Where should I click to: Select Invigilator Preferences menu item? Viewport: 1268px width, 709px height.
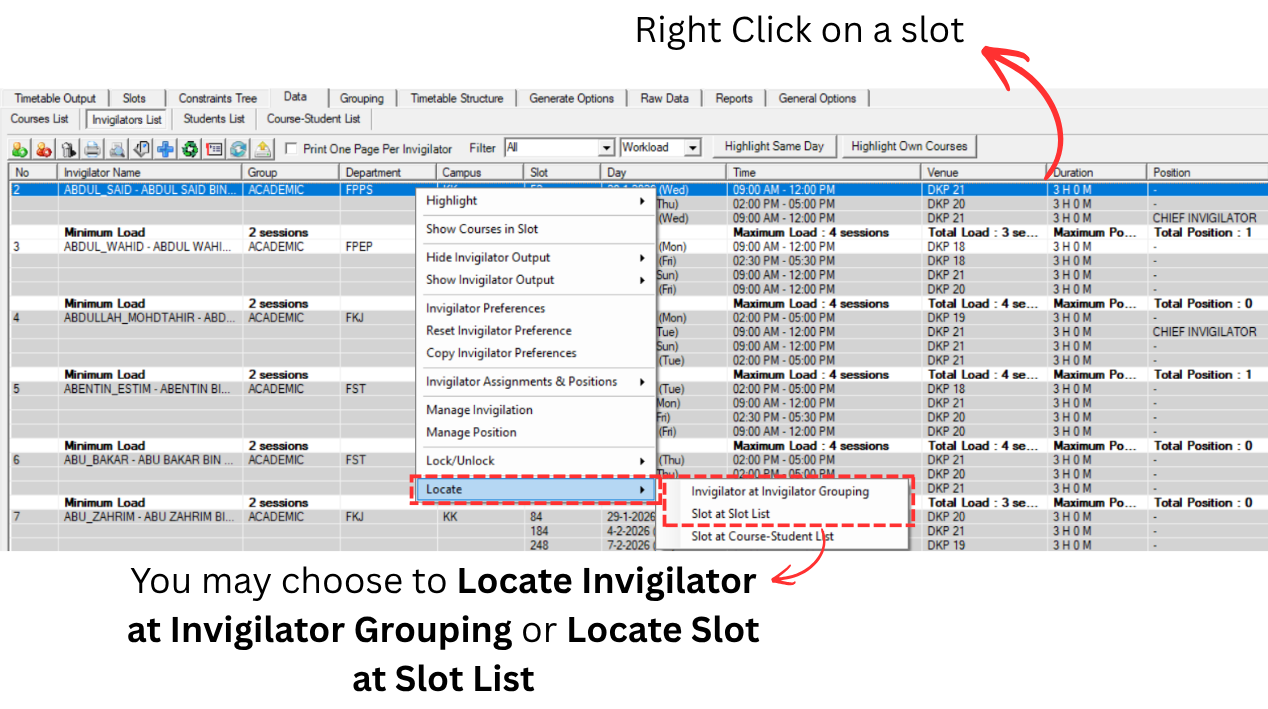pos(535,308)
